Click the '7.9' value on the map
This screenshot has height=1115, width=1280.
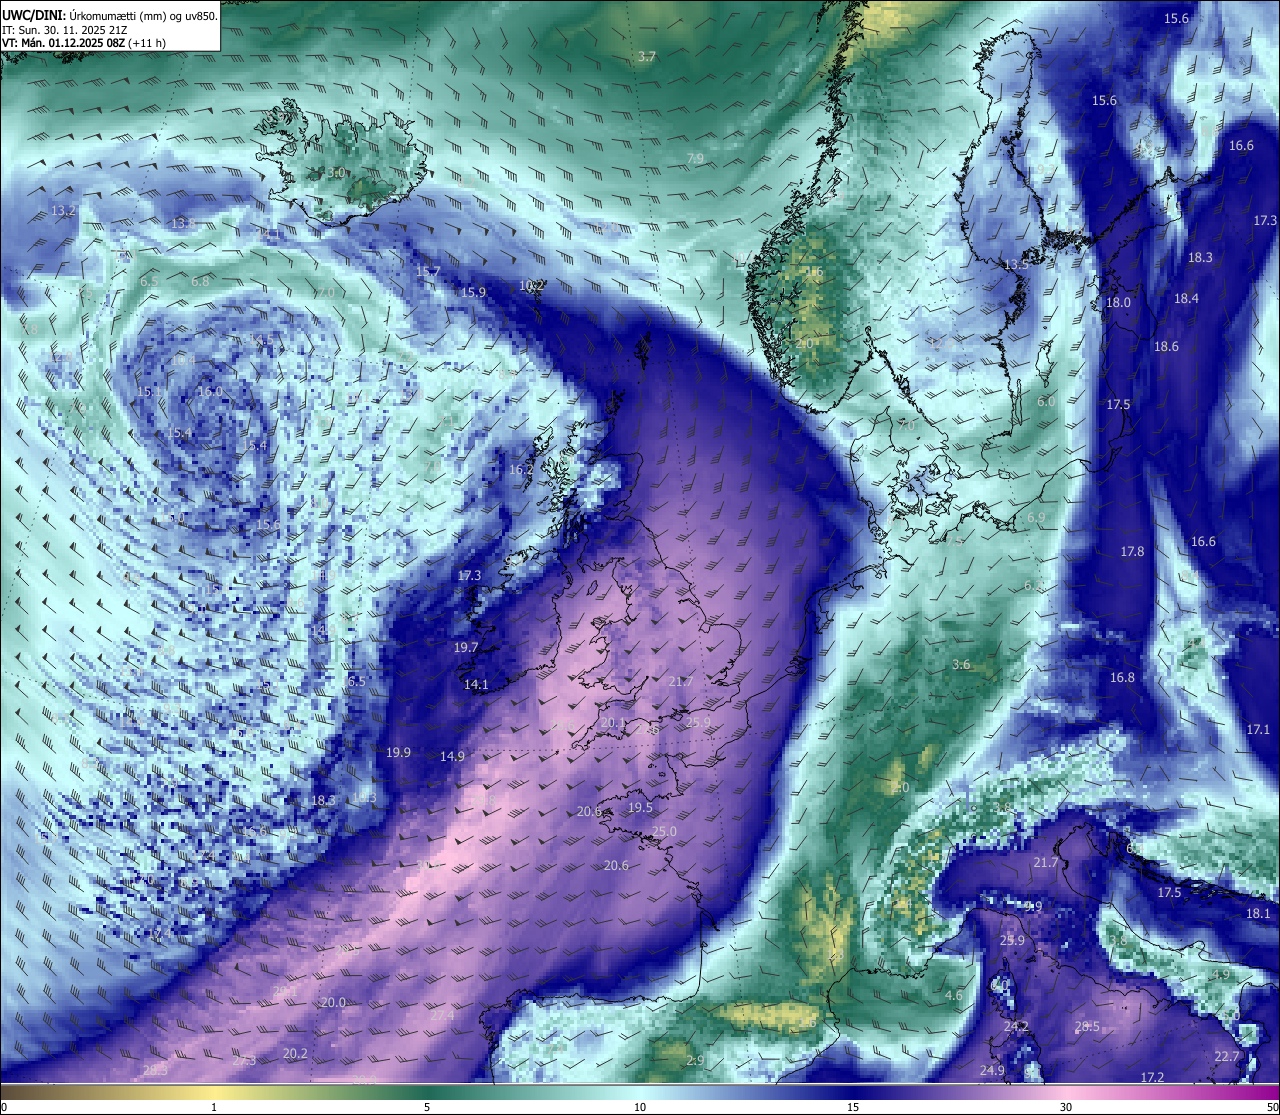[x=695, y=159]
